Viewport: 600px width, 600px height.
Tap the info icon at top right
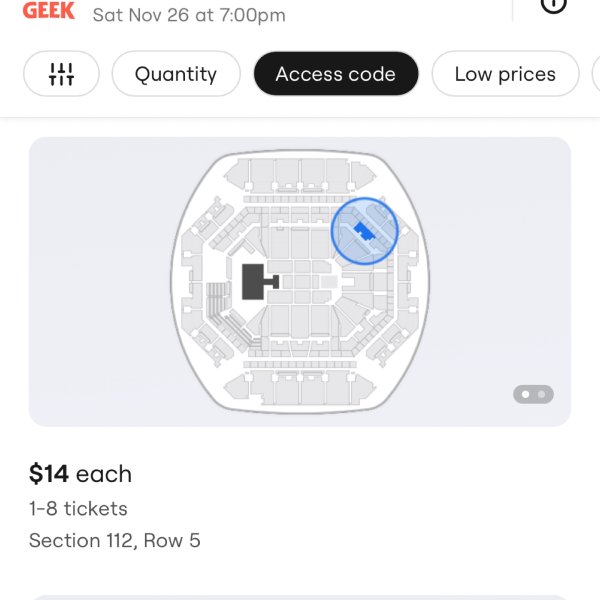[553, 5]
